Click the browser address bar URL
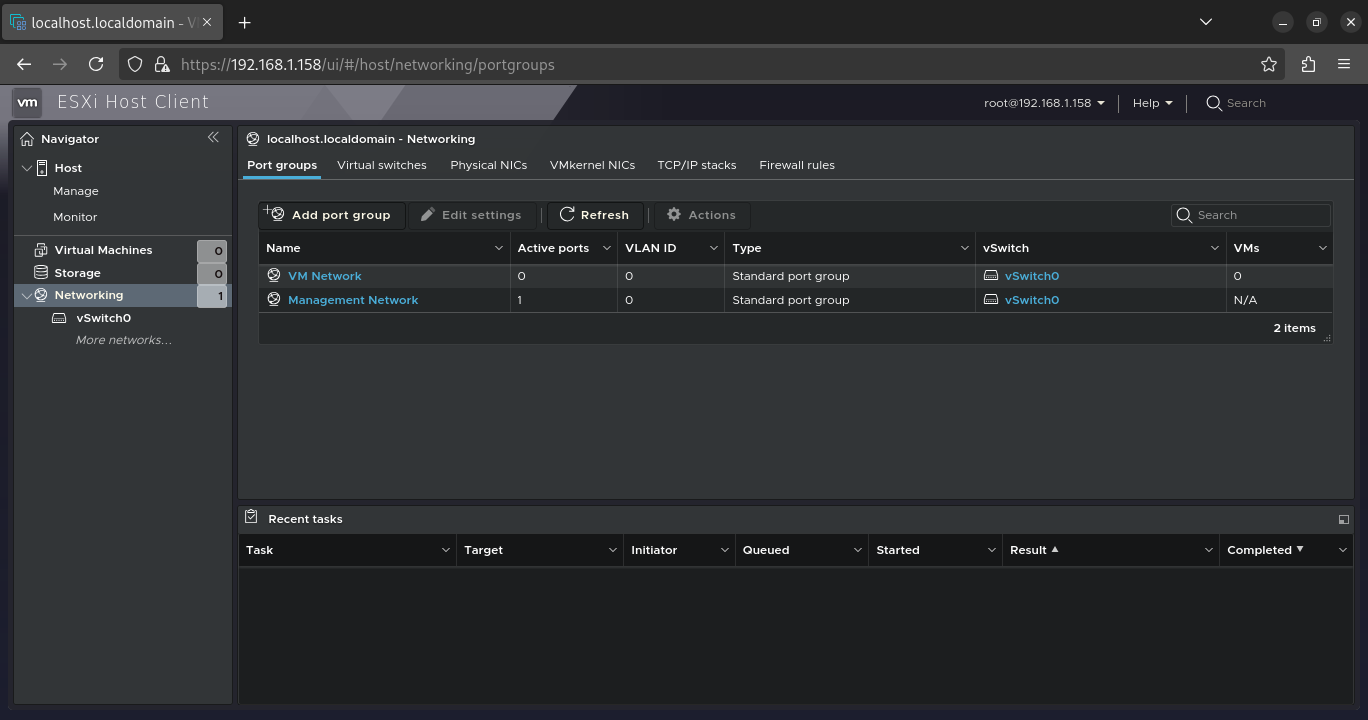This screenshot has width=1368, height=720. 368,65
